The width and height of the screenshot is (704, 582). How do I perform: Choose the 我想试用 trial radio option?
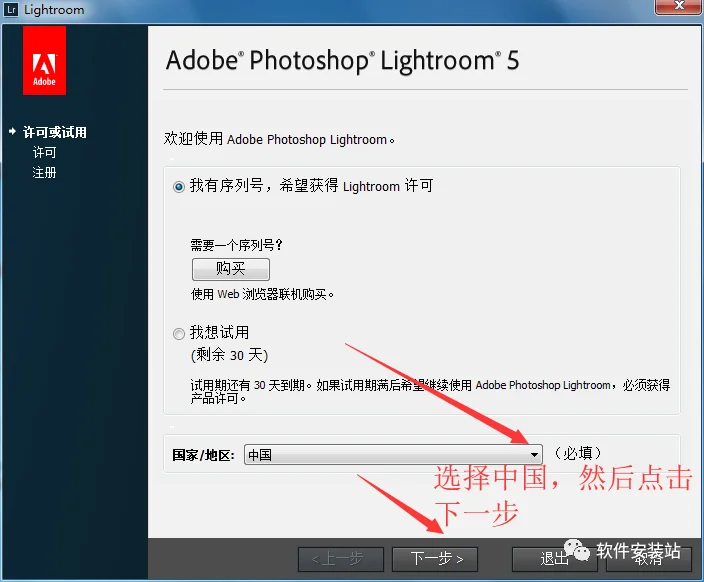179,334
